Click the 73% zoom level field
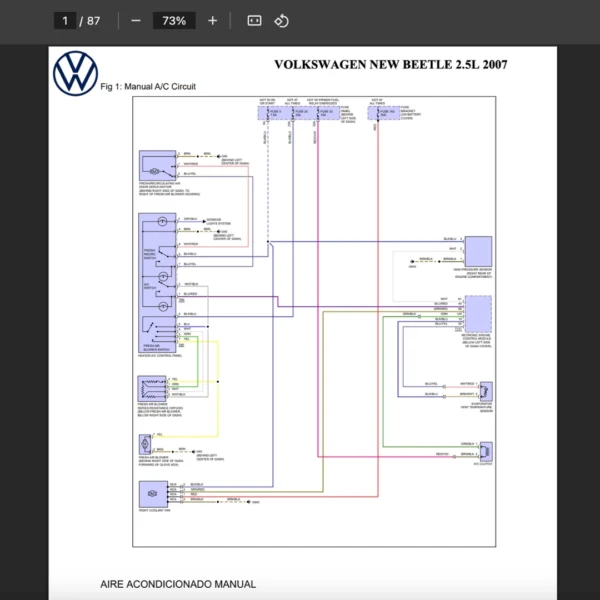The image size is (600, 600). 173,21
